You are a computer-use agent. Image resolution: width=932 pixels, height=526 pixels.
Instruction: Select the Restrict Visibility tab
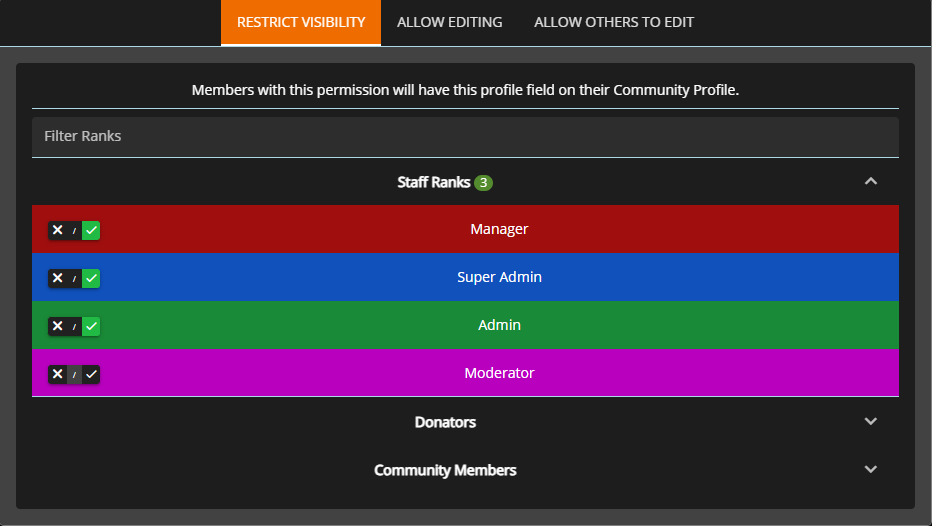[x=301, y=22]
